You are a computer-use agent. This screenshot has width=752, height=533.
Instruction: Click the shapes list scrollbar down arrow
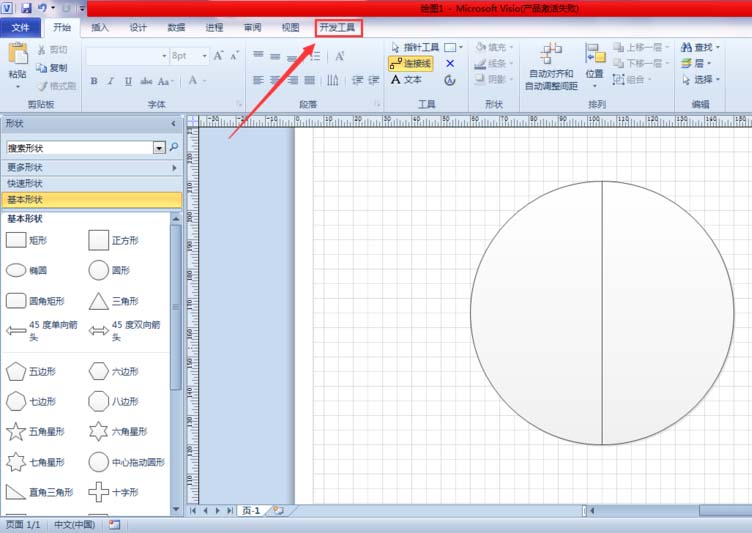[x=176, y=509]
